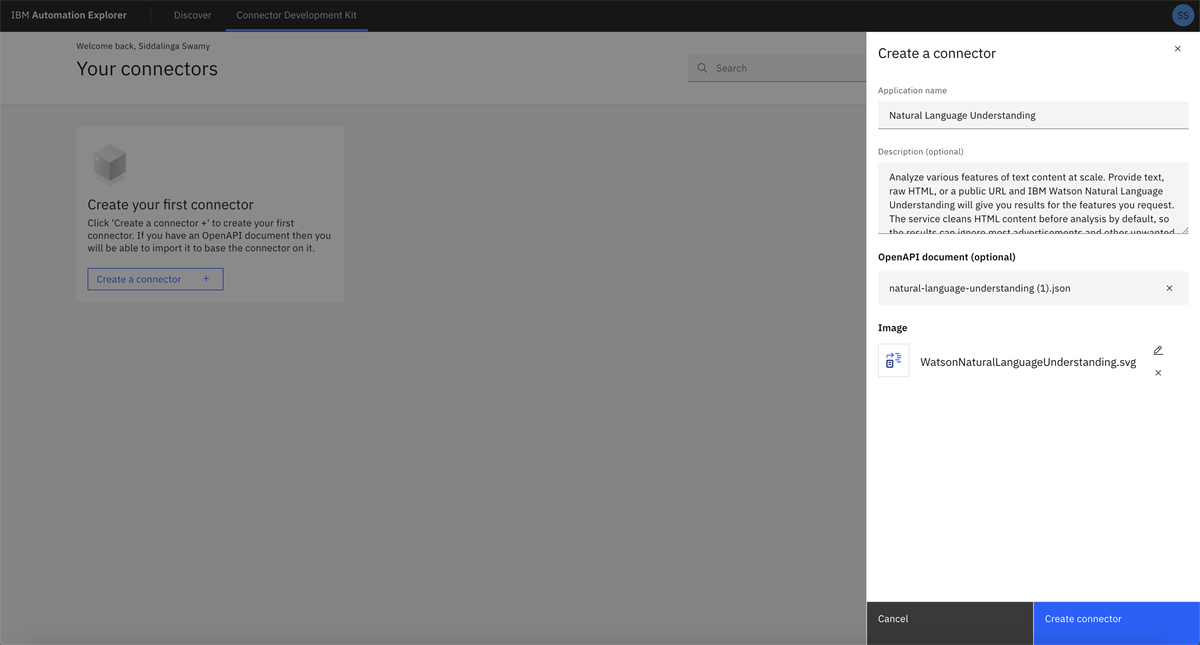The height and width of the screenshot is (645, 1200).
Task: Click the Your connectors heading
Action: point(147,69)
